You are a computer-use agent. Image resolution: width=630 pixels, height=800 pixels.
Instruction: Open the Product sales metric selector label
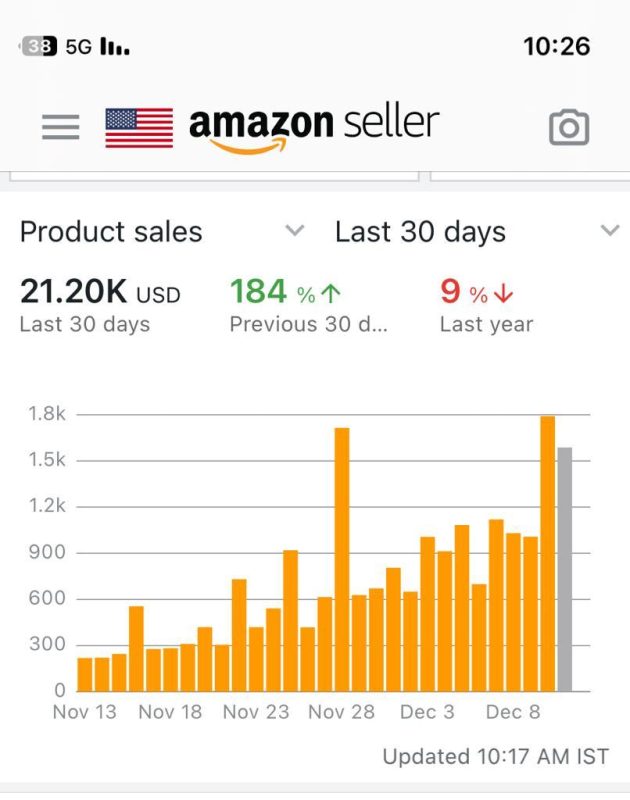111,232
